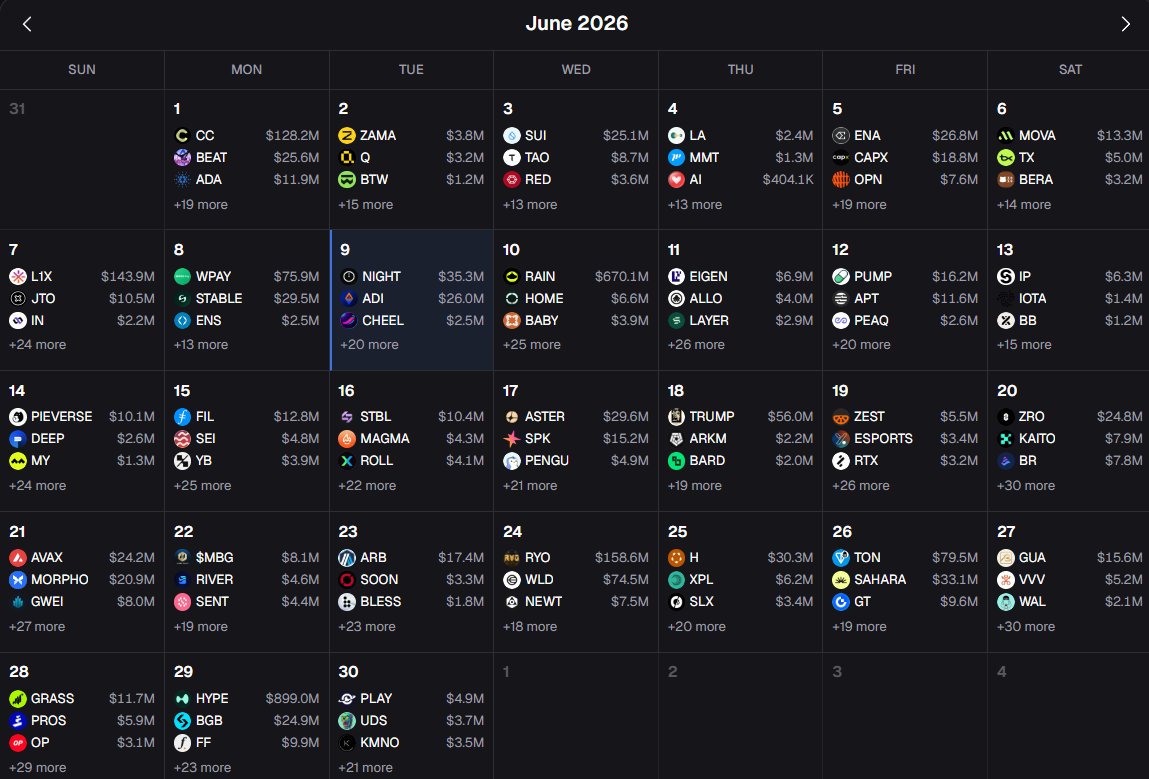Click the WLD token icon on June 24
Image resolution: width=1149 pixels, height=779 pixels.
pos(511,580)
